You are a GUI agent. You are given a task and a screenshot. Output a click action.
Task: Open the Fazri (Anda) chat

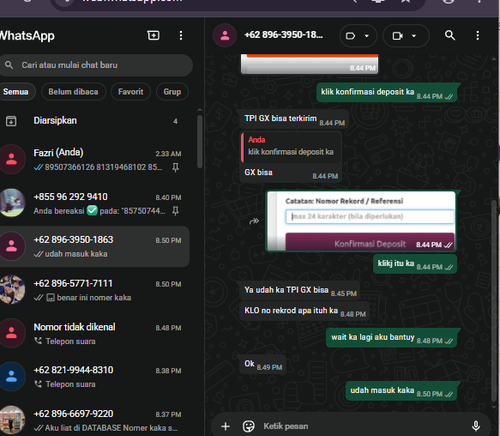pos(95,159)
